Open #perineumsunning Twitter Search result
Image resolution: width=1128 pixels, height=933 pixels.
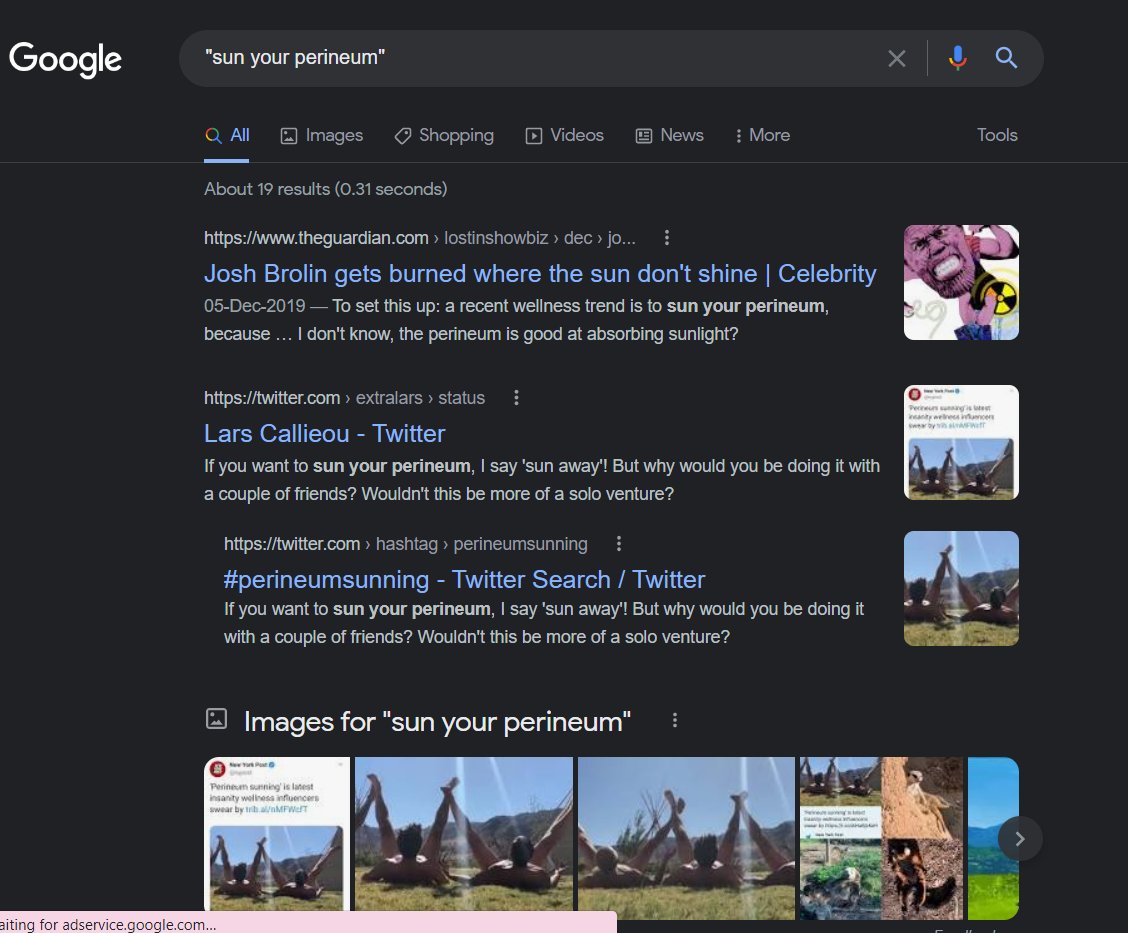point(464,580)
